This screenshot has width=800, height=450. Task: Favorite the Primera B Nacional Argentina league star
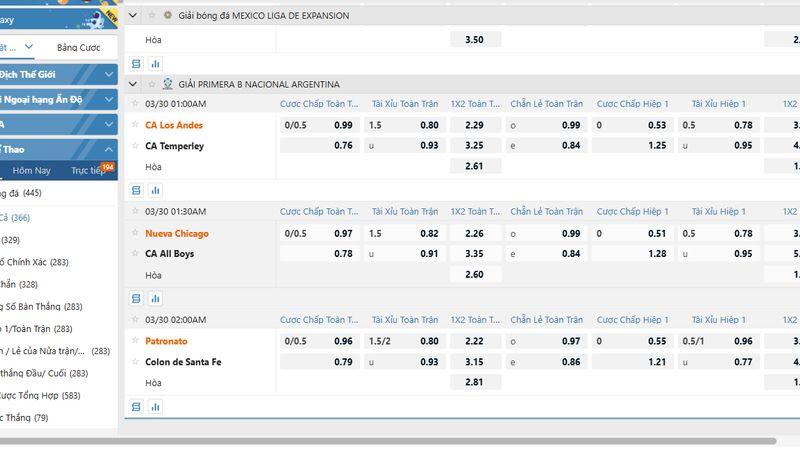click(151, 84)
